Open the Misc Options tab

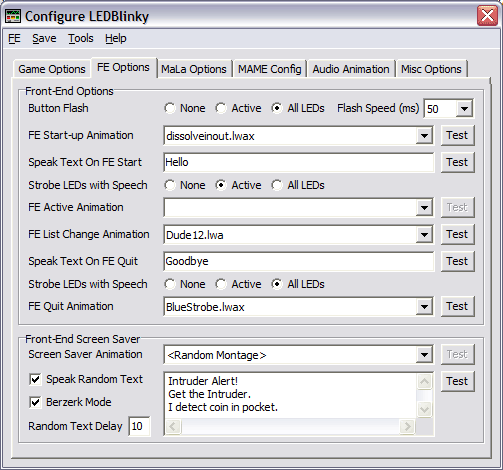pyautogui.click(x=431, y=69)
